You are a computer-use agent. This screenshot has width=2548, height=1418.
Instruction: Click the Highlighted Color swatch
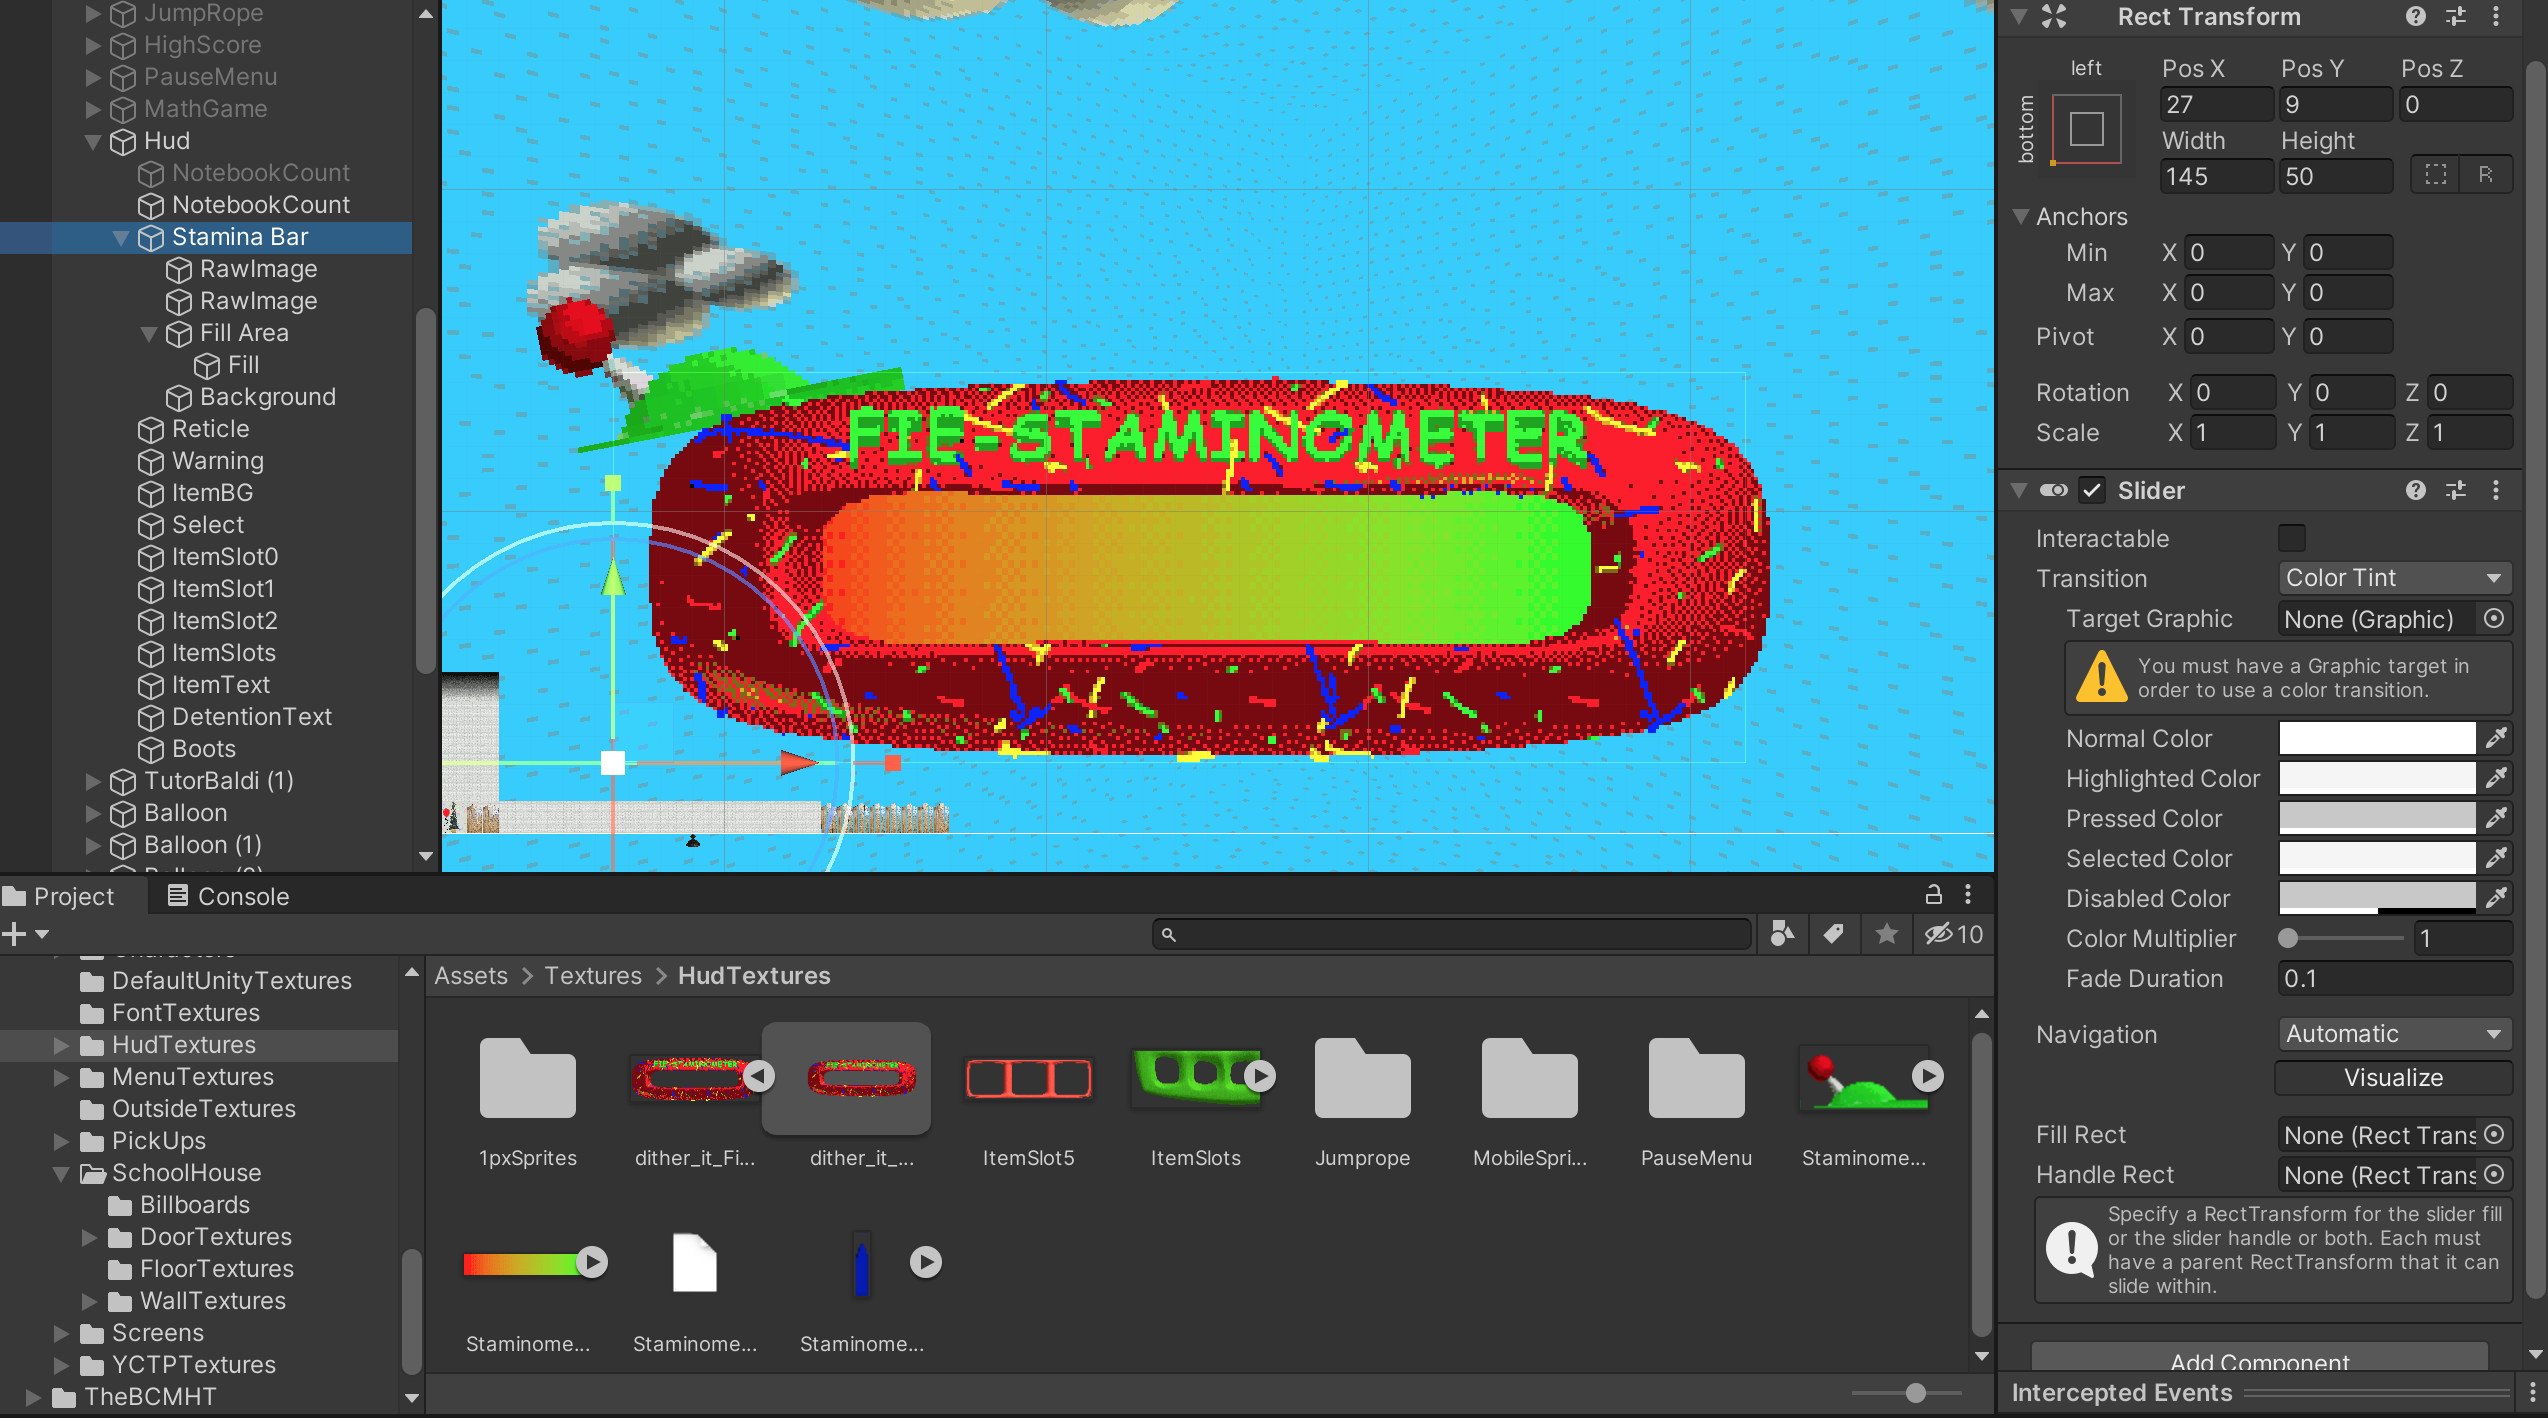tap(2376, 778)
